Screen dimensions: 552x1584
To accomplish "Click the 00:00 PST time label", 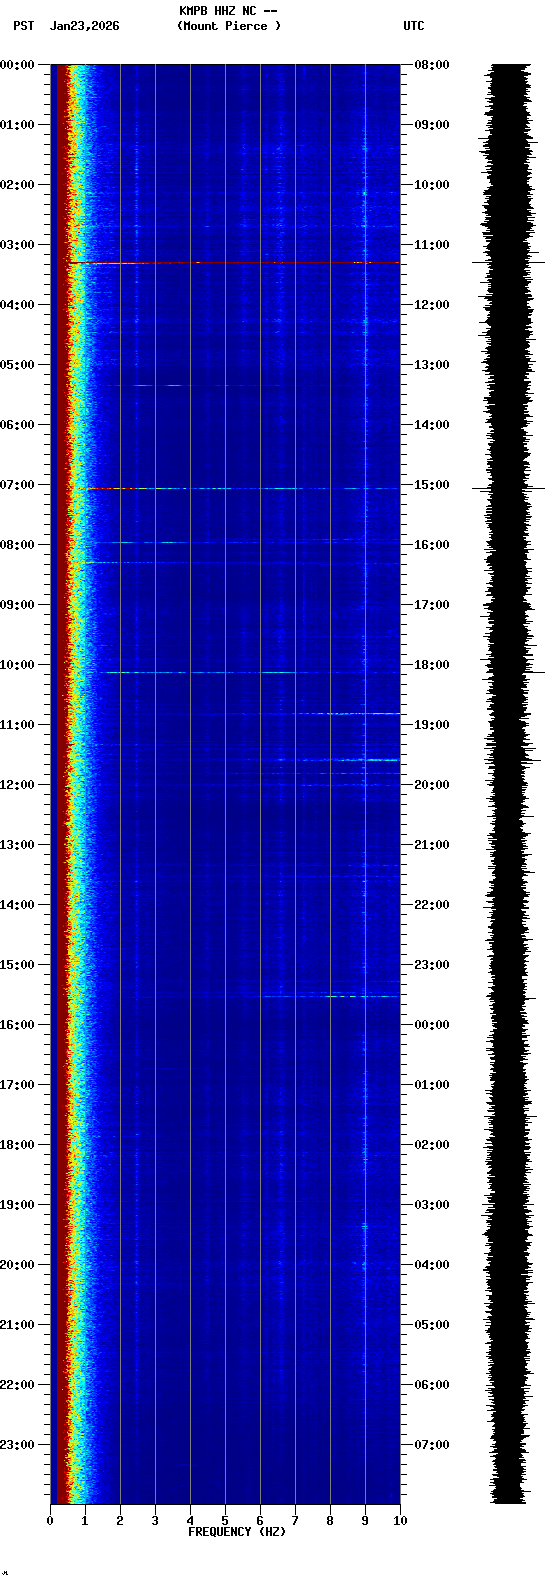I will pyautogui.click(x=18, y=65).
